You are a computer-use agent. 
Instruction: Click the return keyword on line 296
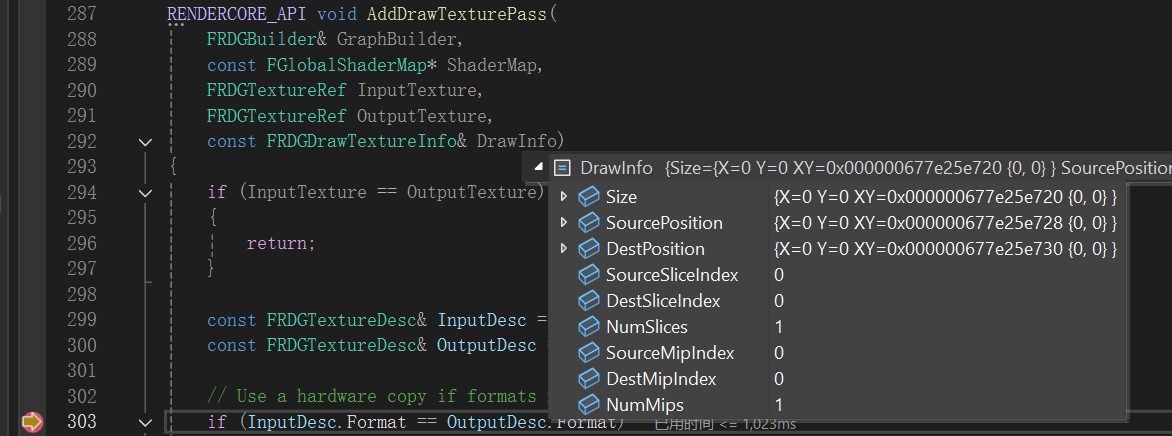277,244
